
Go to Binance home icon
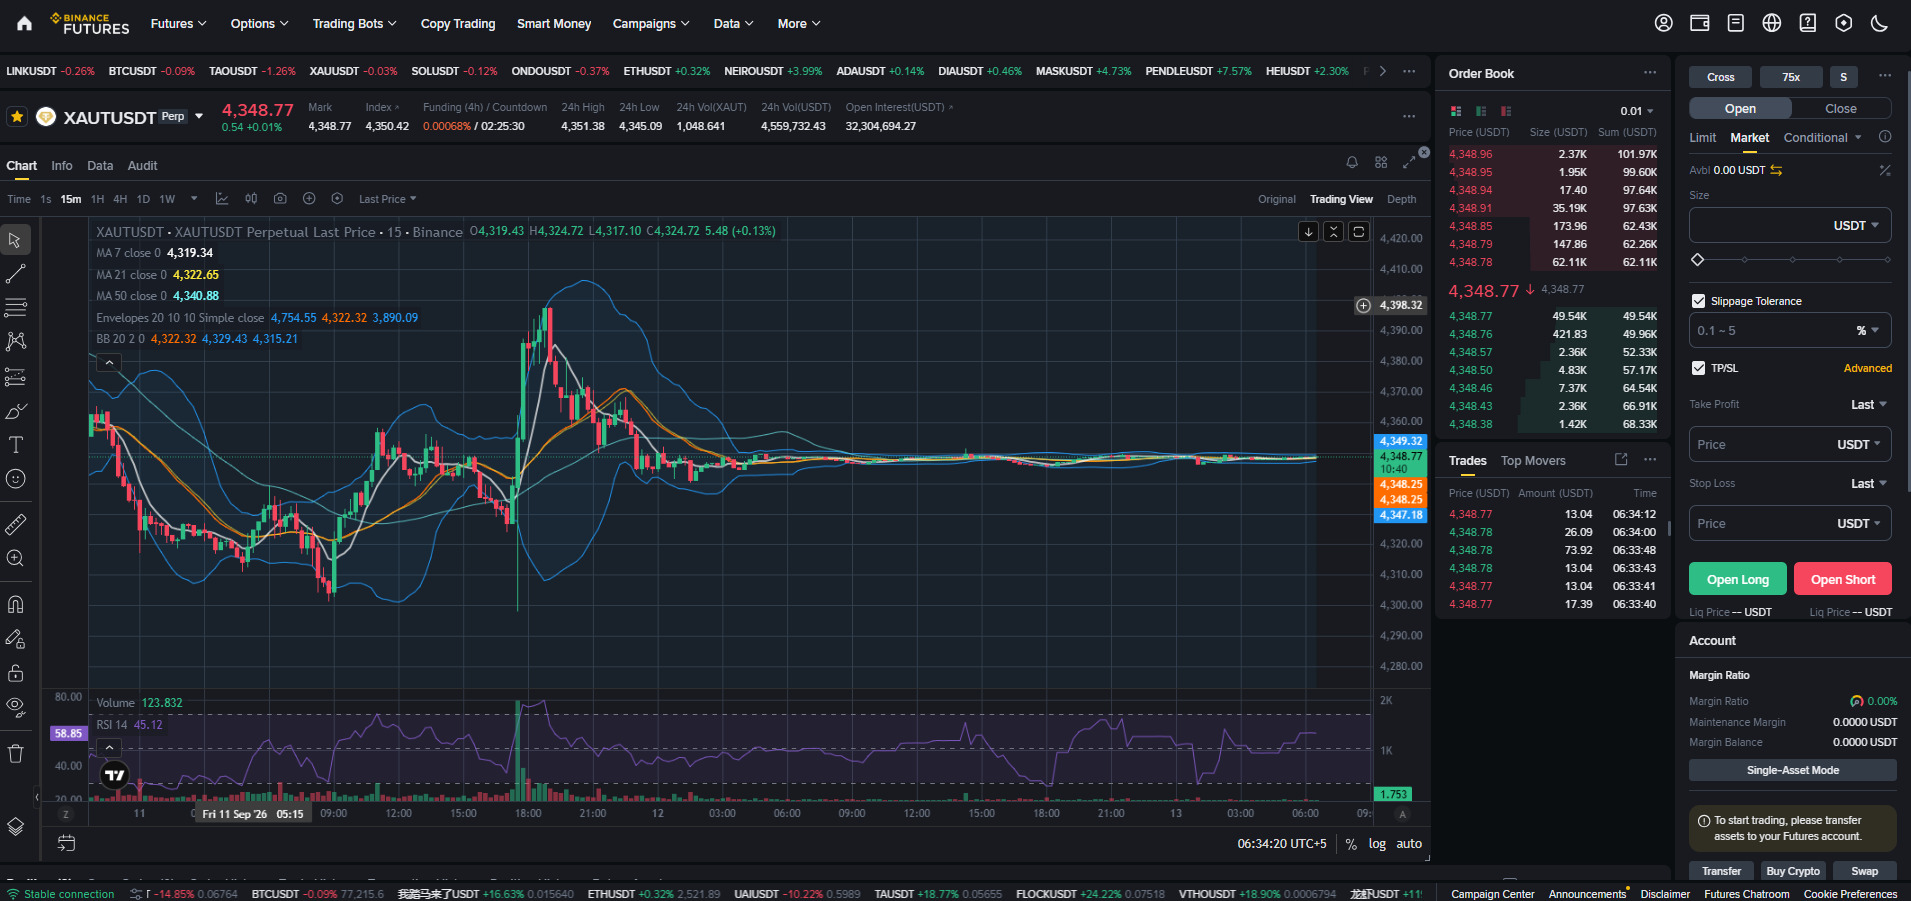pos(25,23)
